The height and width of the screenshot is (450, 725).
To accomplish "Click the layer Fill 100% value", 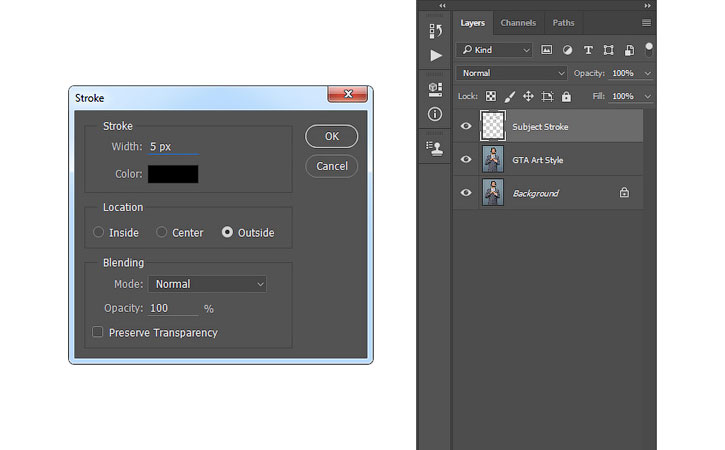I will (x=623, y=96).
